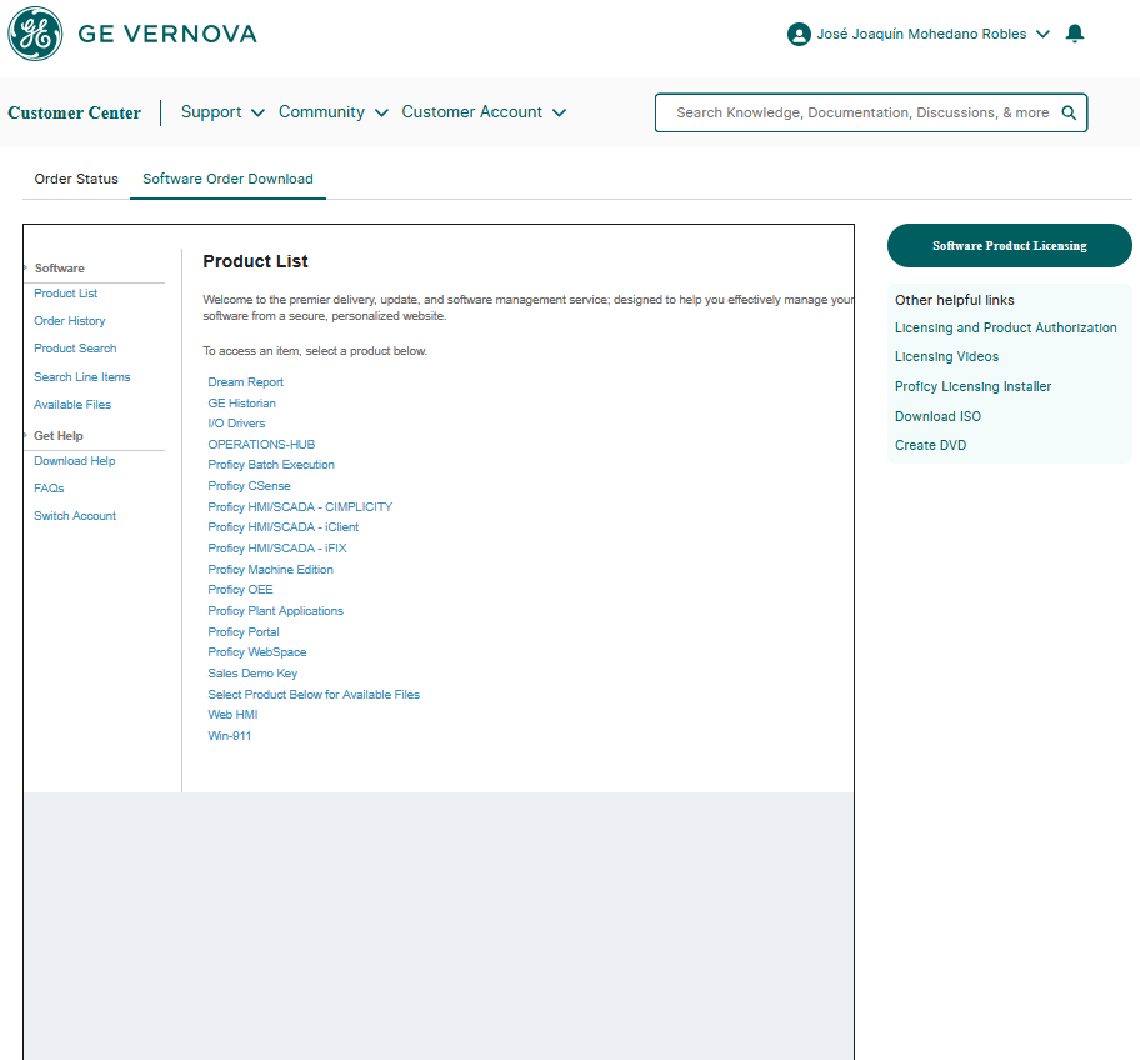Screen dimensions: 1140x1060
Task: Select Proficy Batch Execution product
Action: tap(271, 465)
